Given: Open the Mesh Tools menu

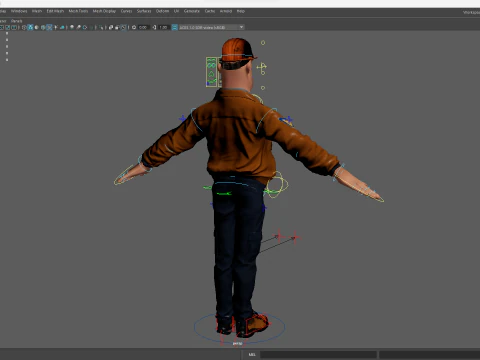Looking at the screenshot, I should (78, 11).
